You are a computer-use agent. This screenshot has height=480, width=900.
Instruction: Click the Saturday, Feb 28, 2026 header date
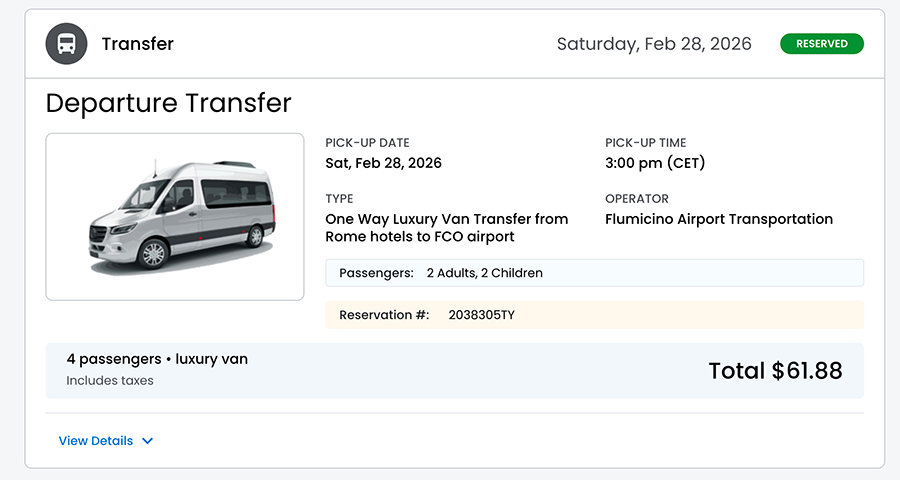pyautogui.click(x=654, y=44)
